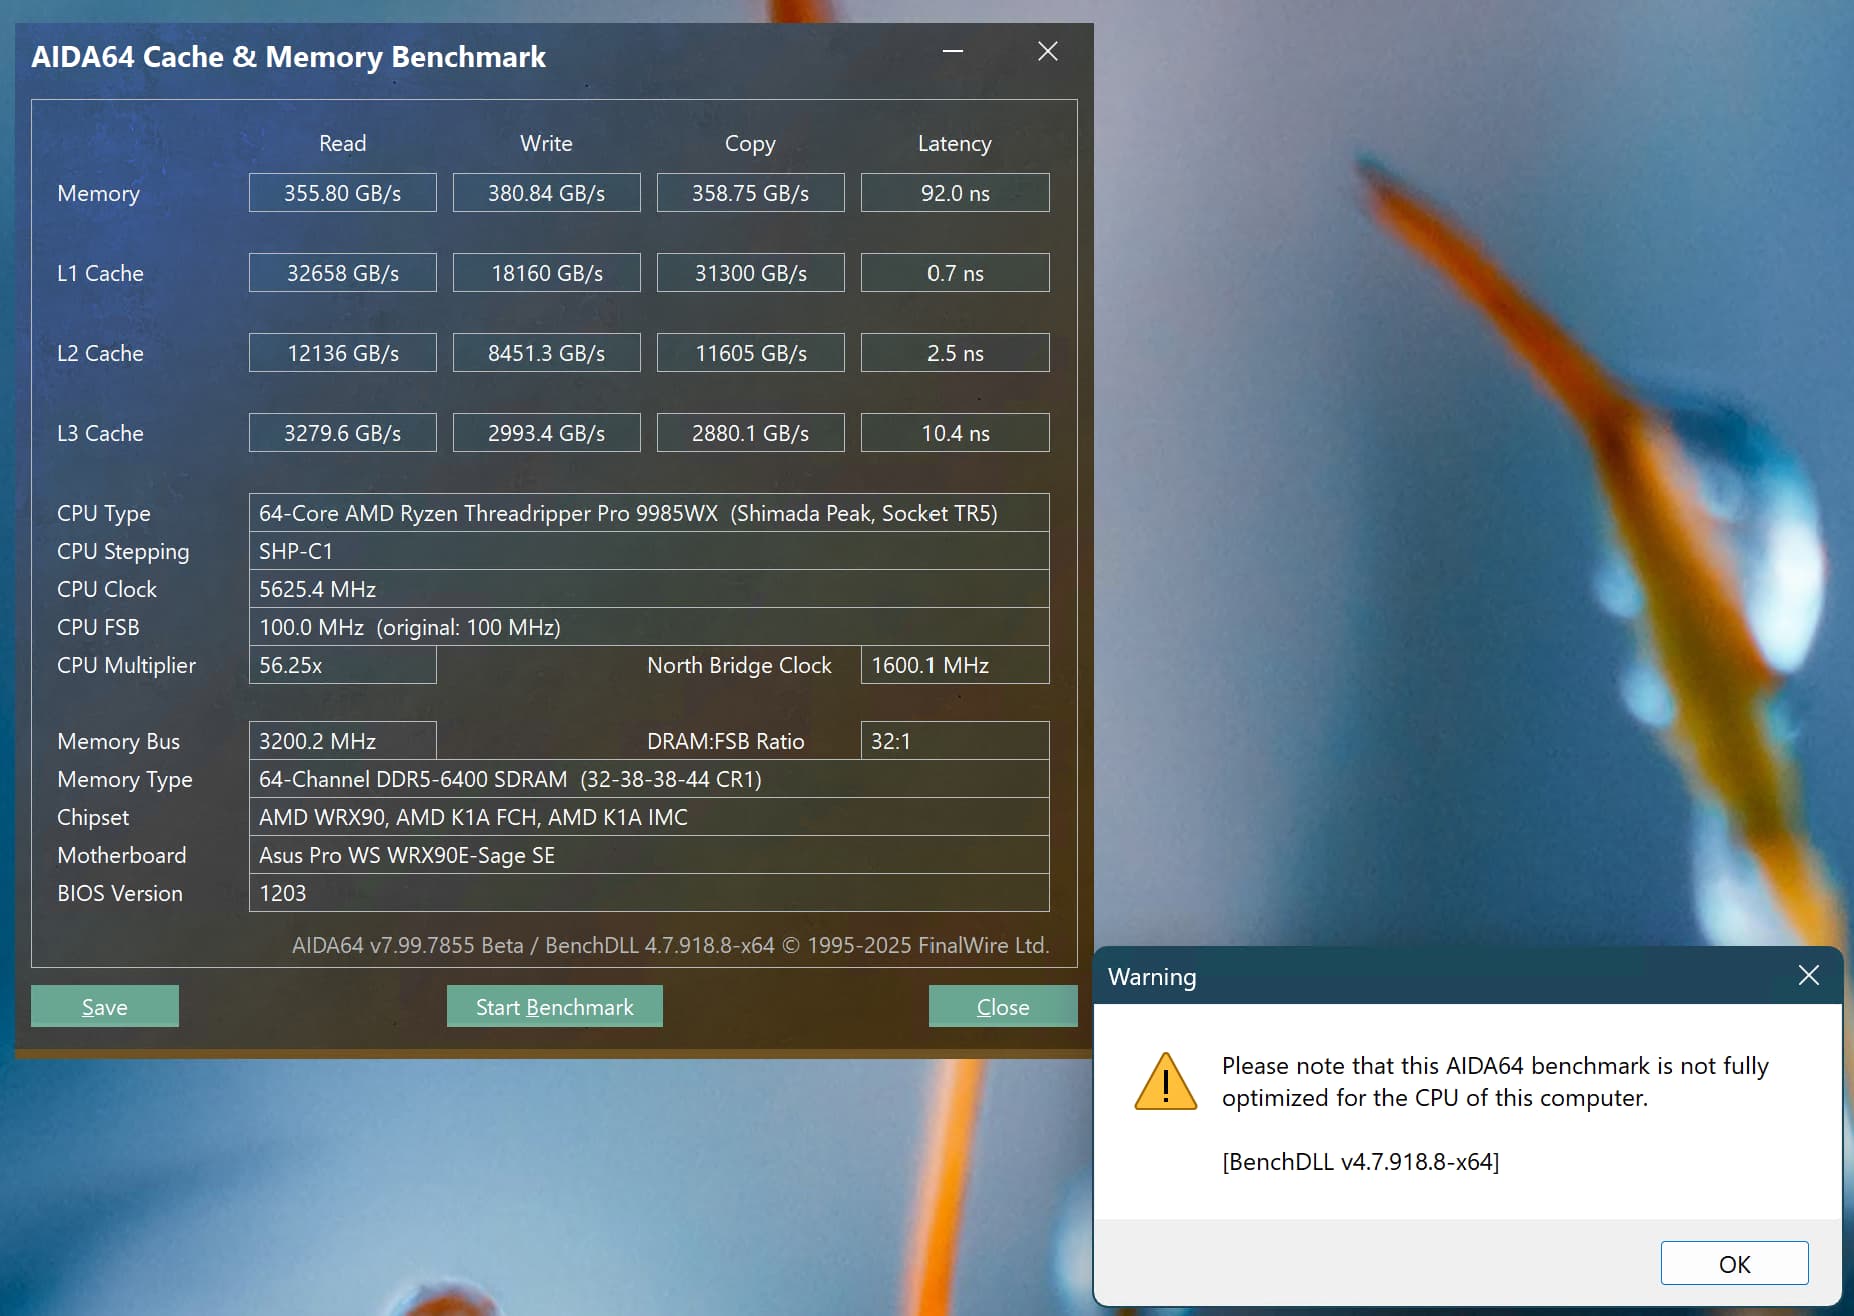This screenshot has width=1854, height=1316.
Task: Click the Memory Latency 92.0 ns field
Action: [x=954, y=193]
